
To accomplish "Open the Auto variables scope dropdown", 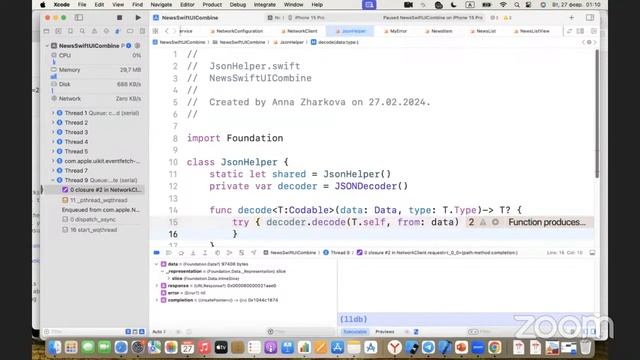I will 160,332.
